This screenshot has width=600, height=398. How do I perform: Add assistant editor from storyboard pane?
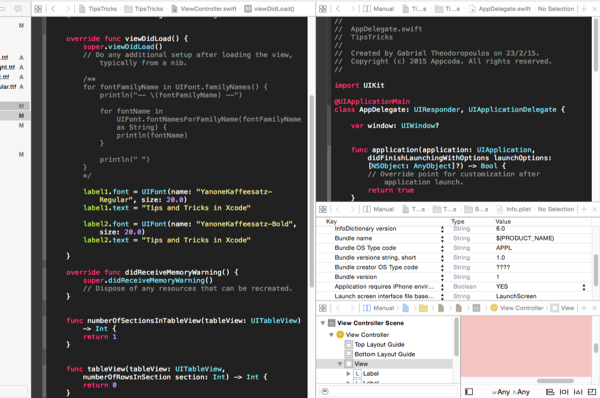pyautogui.click(x=584, y=308)
